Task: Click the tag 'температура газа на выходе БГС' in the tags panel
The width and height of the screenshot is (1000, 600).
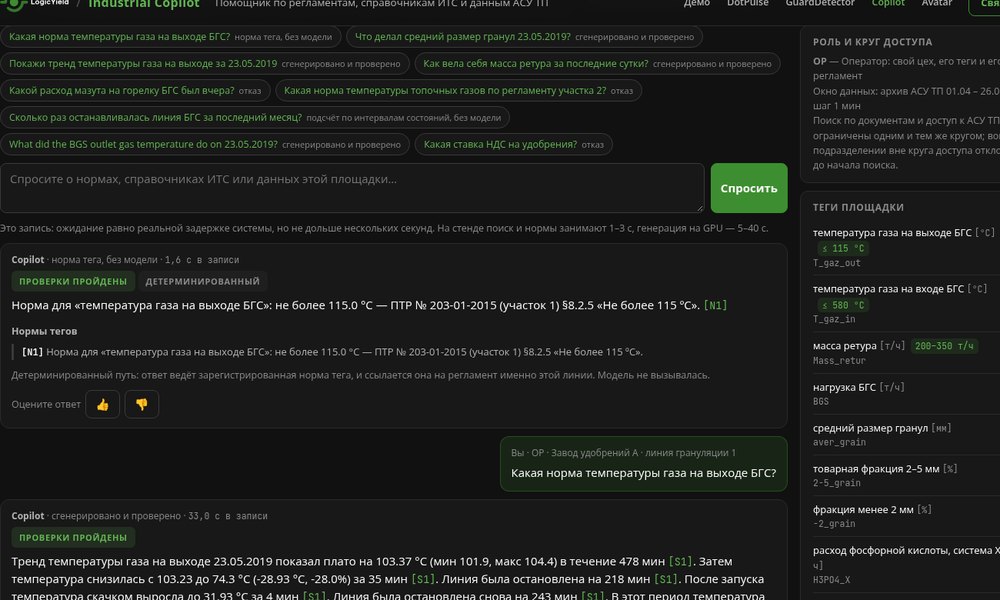Action: [892, 233]
